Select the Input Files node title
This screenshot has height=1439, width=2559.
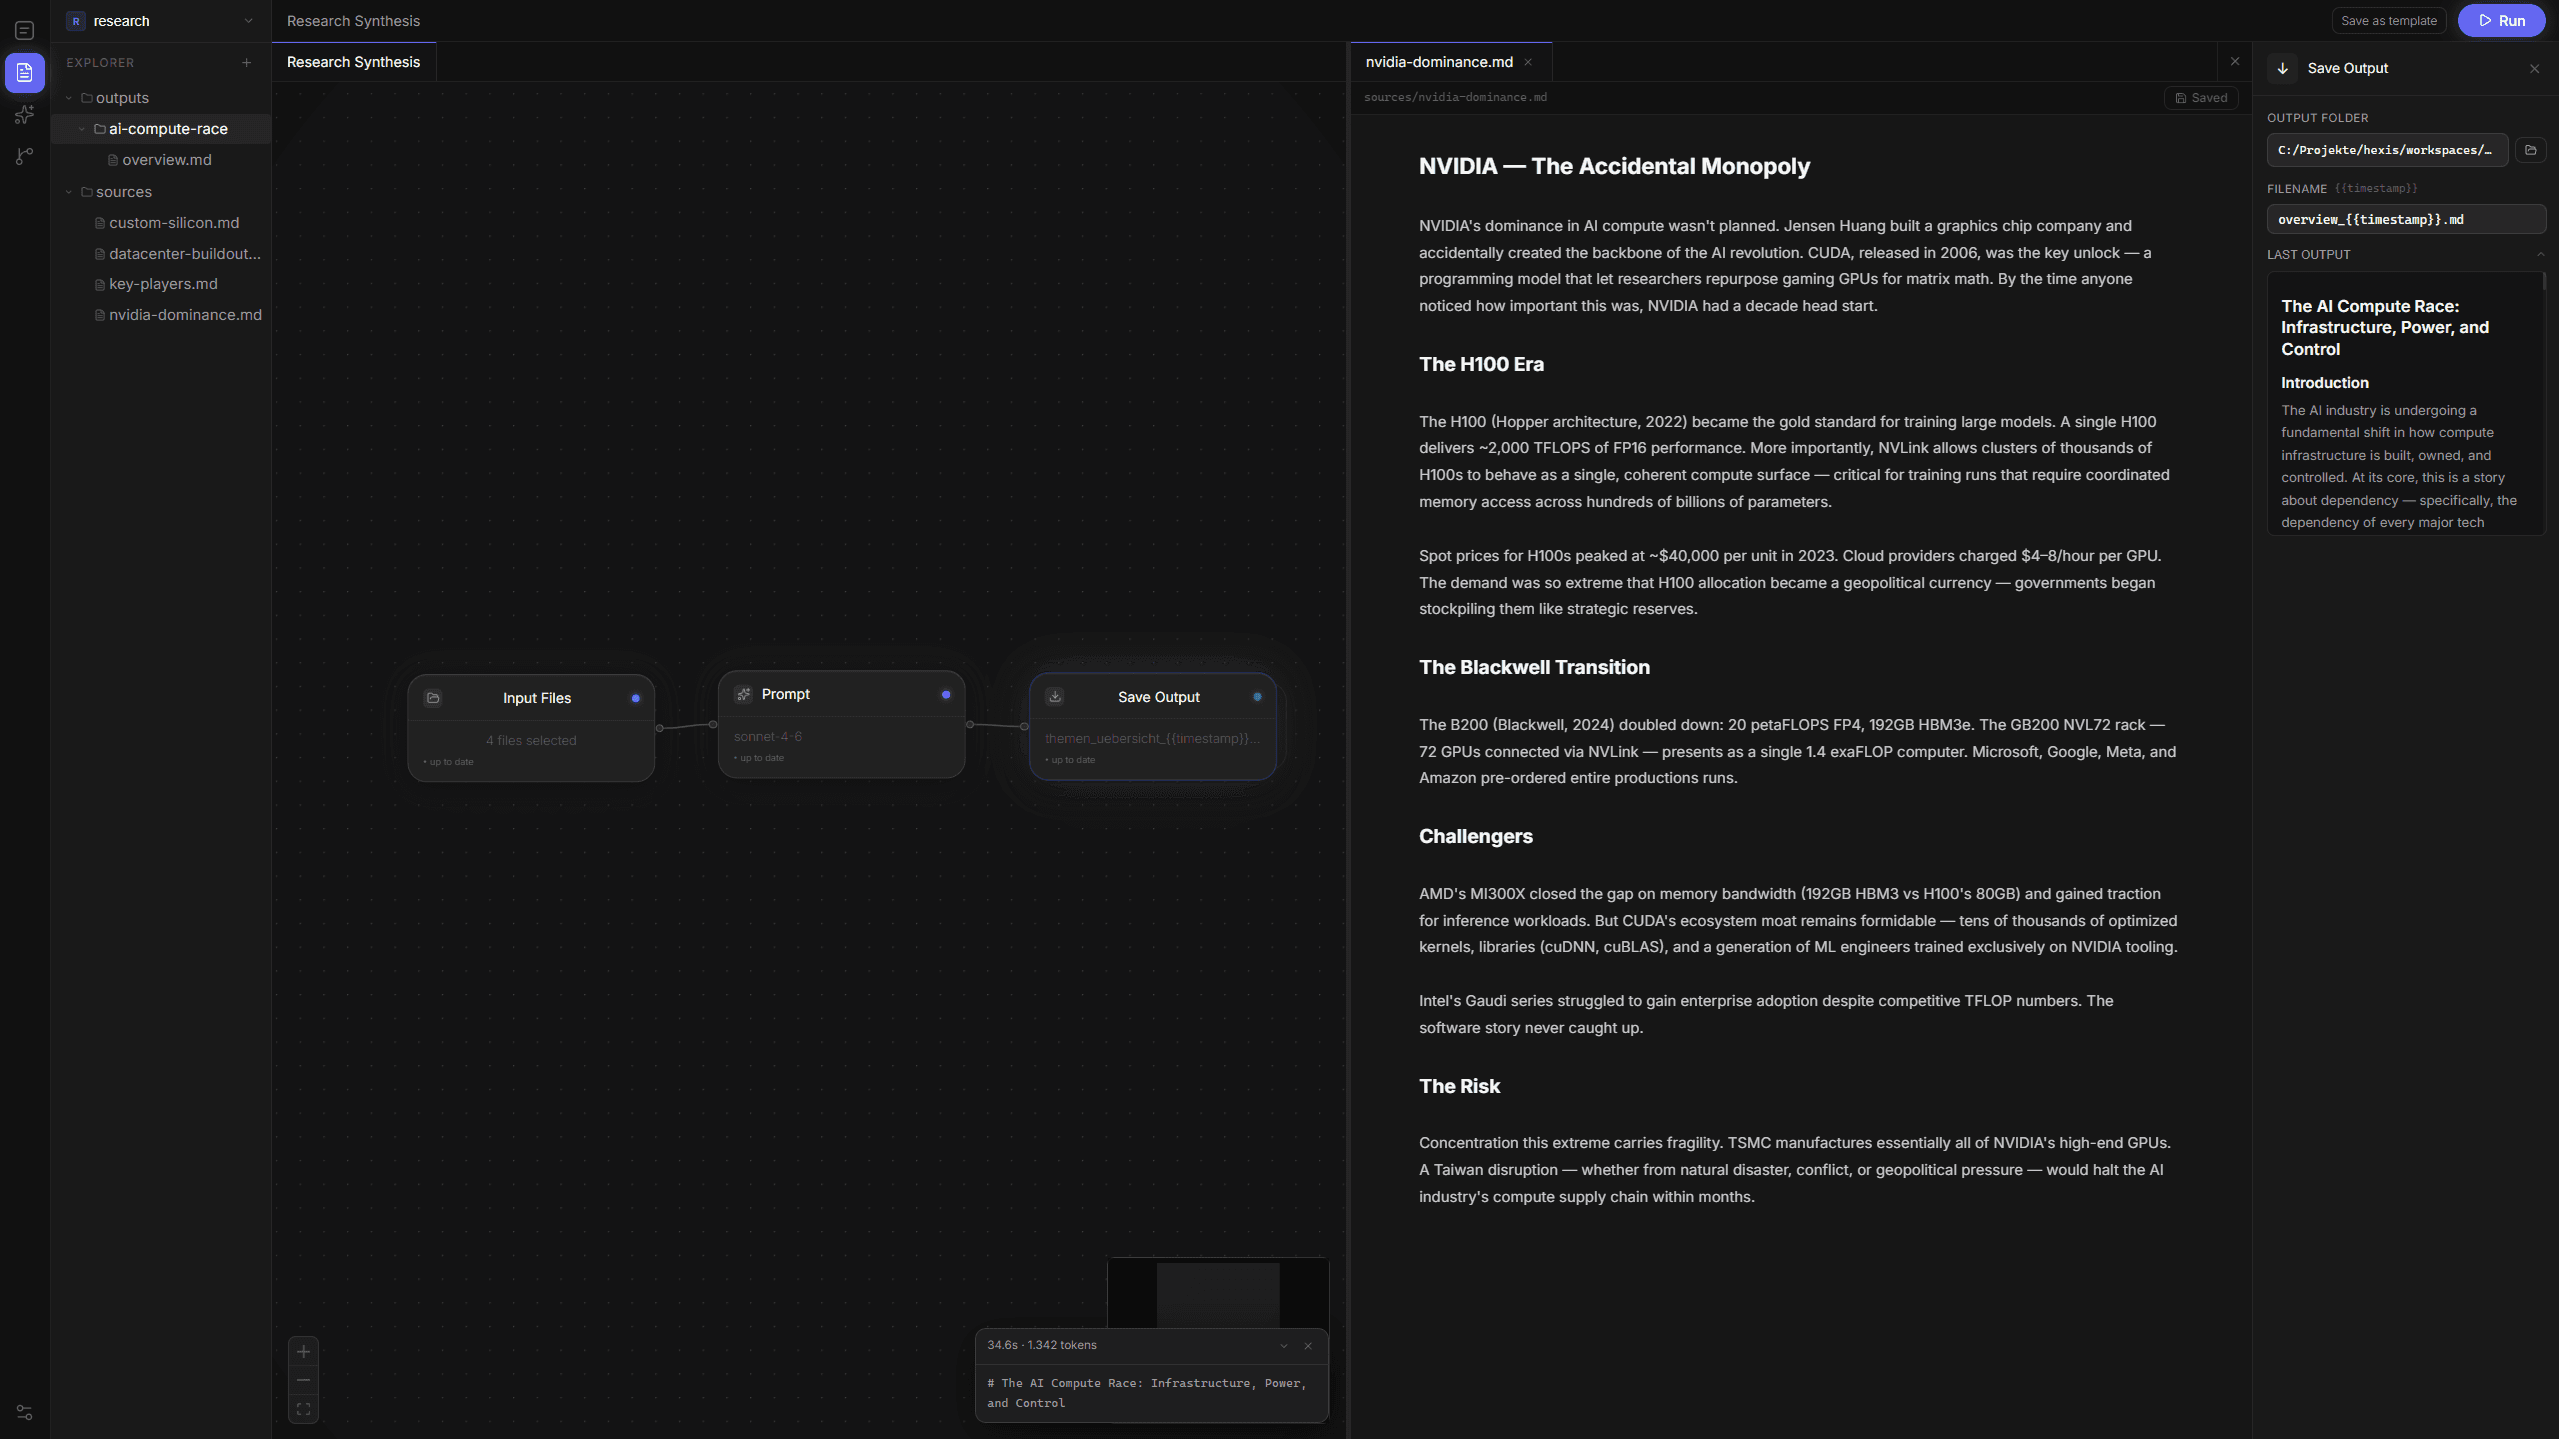click(537, 698)
